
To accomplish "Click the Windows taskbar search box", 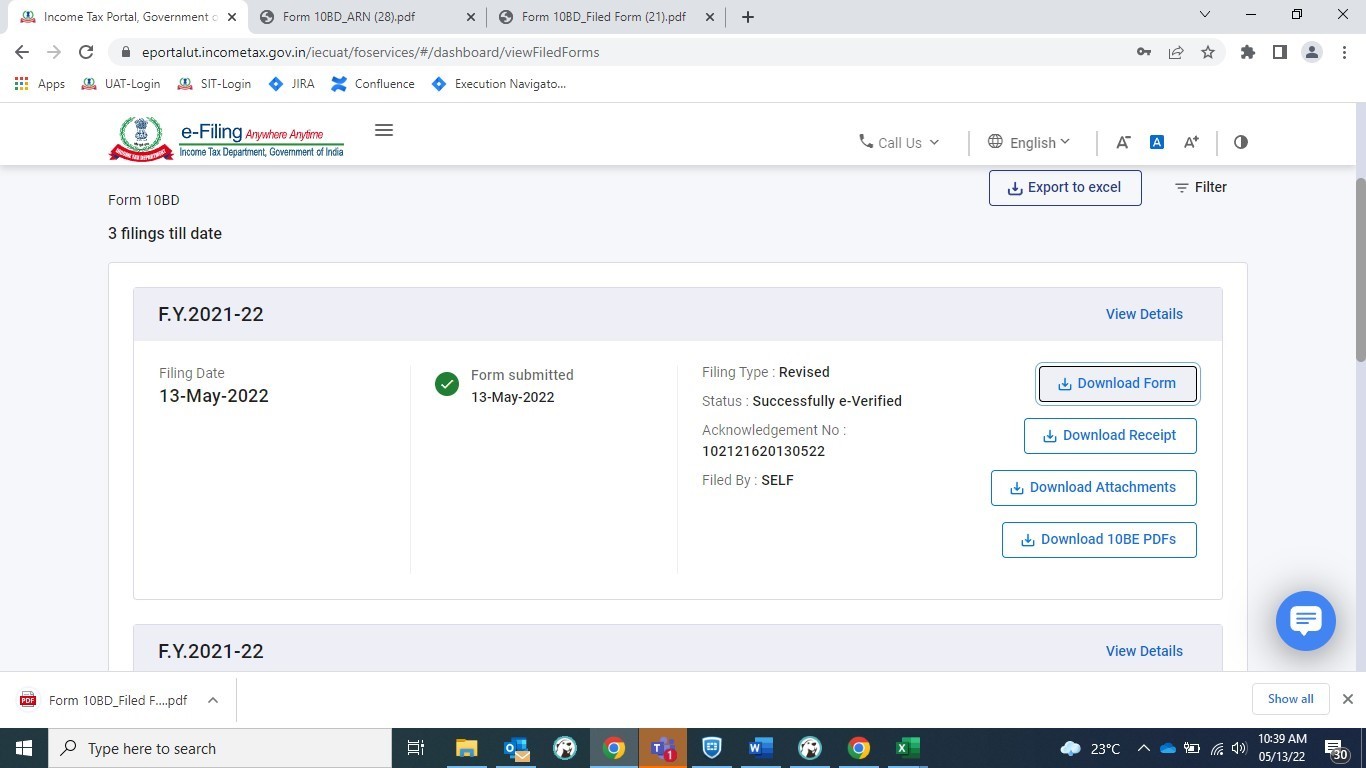I will (x=220, y=748).
